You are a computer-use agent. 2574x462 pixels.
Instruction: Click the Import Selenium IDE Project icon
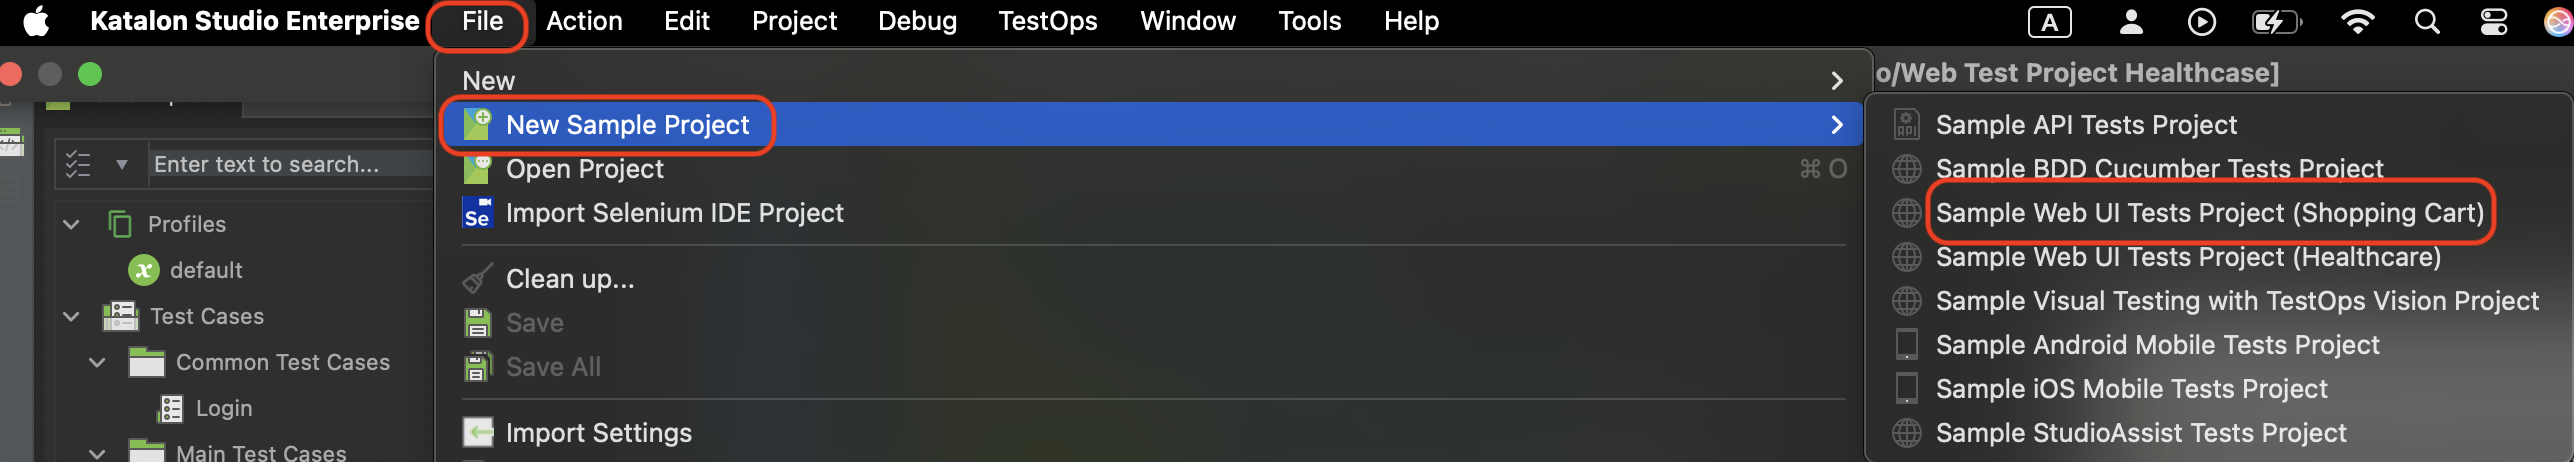477,213
